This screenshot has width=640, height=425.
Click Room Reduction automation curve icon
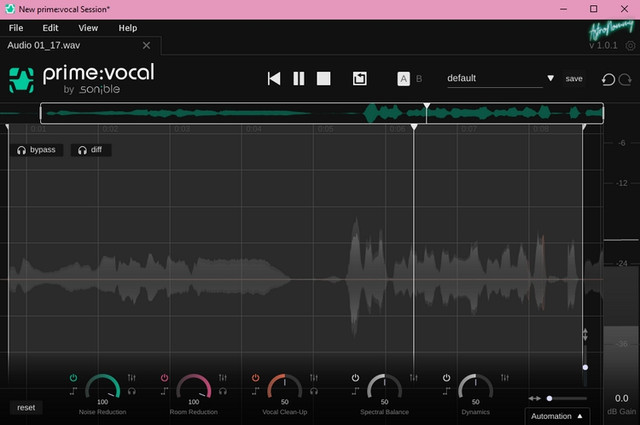(164, 391)
